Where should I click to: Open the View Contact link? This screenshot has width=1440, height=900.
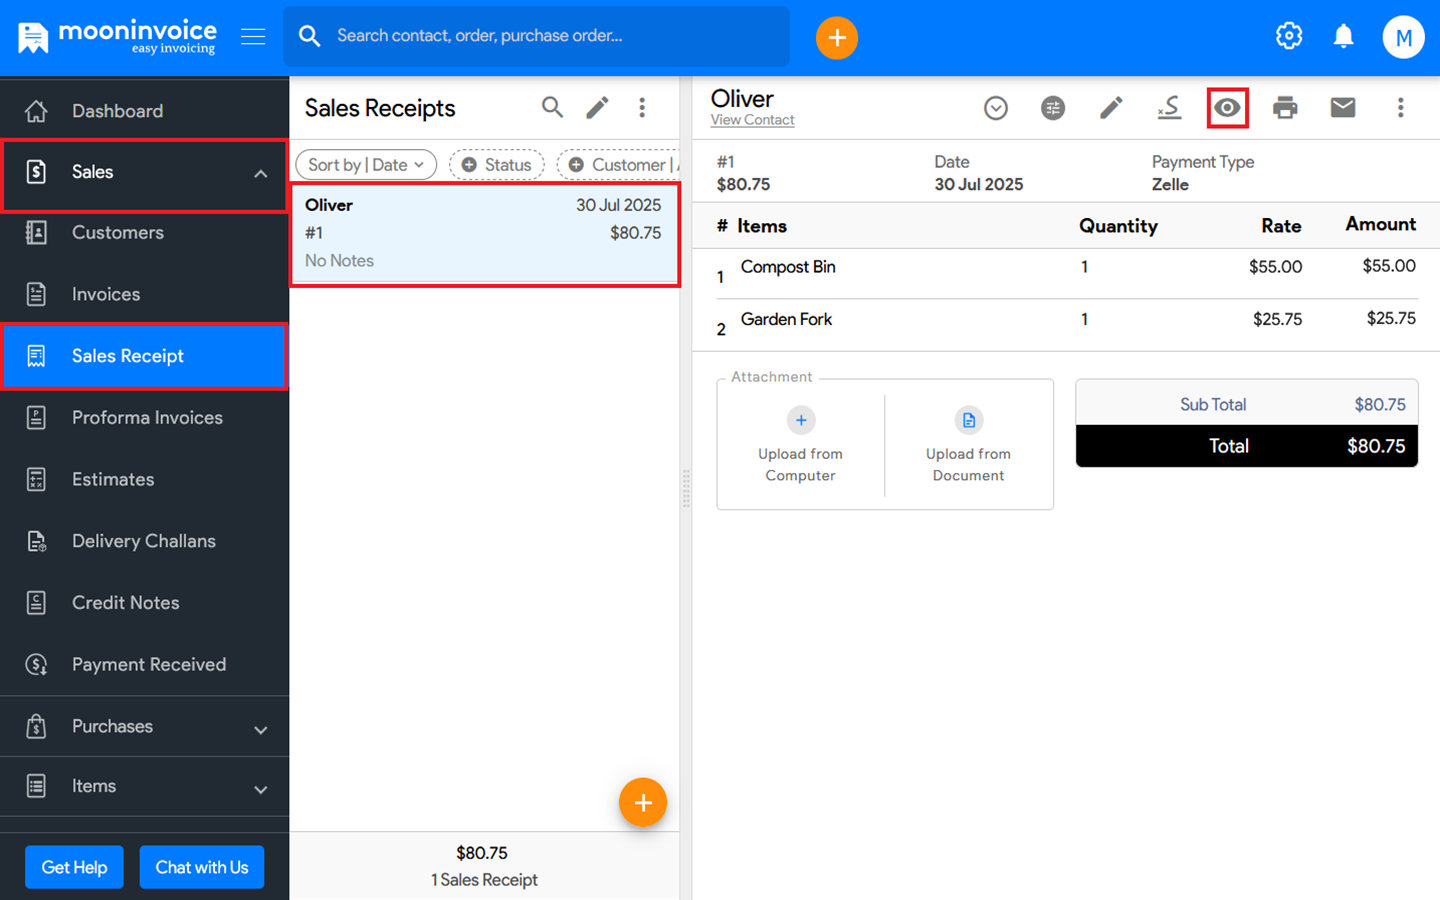point(752,120)
